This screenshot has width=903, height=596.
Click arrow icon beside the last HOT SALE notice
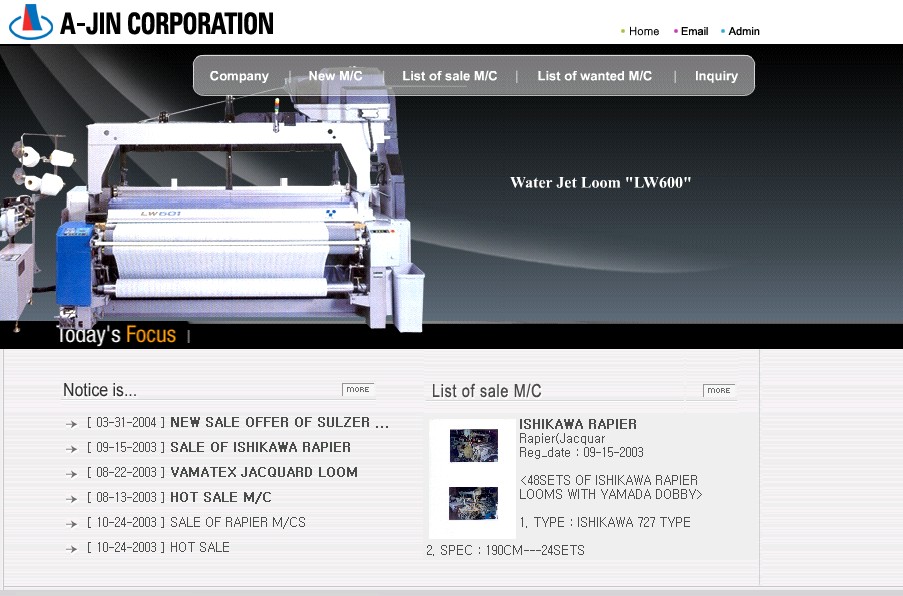(x=71, y=549)
